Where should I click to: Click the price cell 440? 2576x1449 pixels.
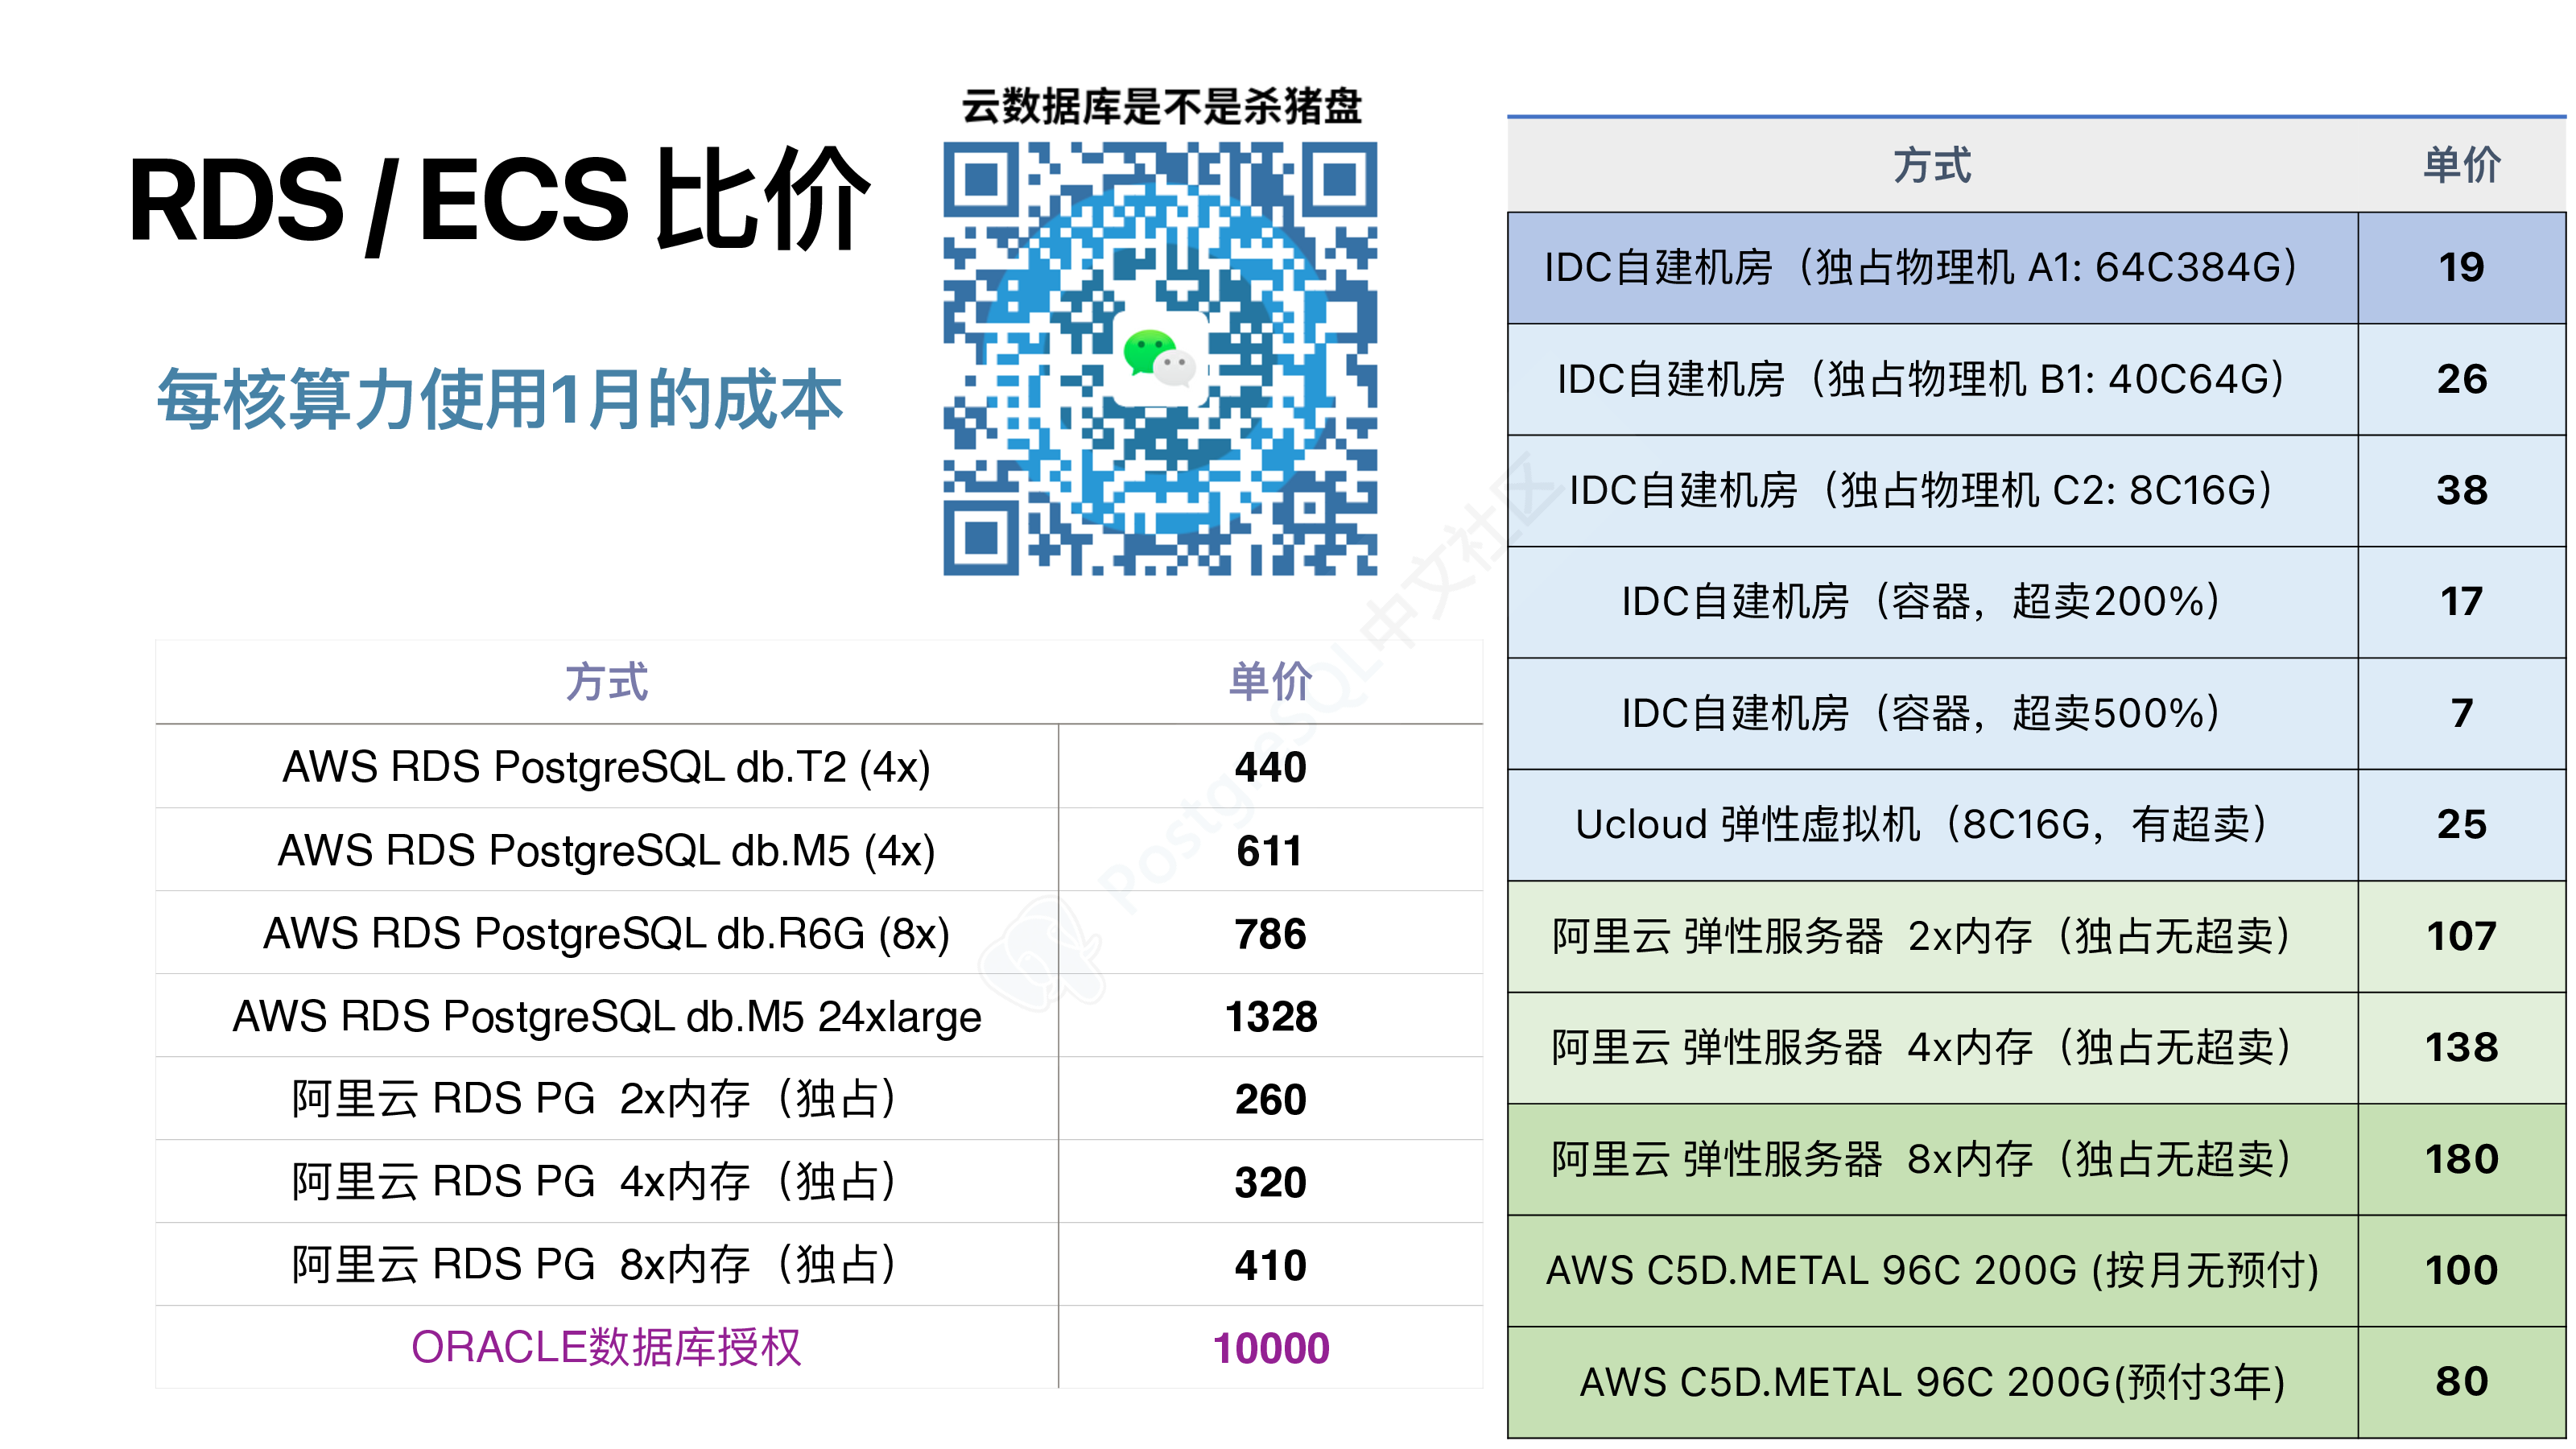click(x=1270, y=767)
